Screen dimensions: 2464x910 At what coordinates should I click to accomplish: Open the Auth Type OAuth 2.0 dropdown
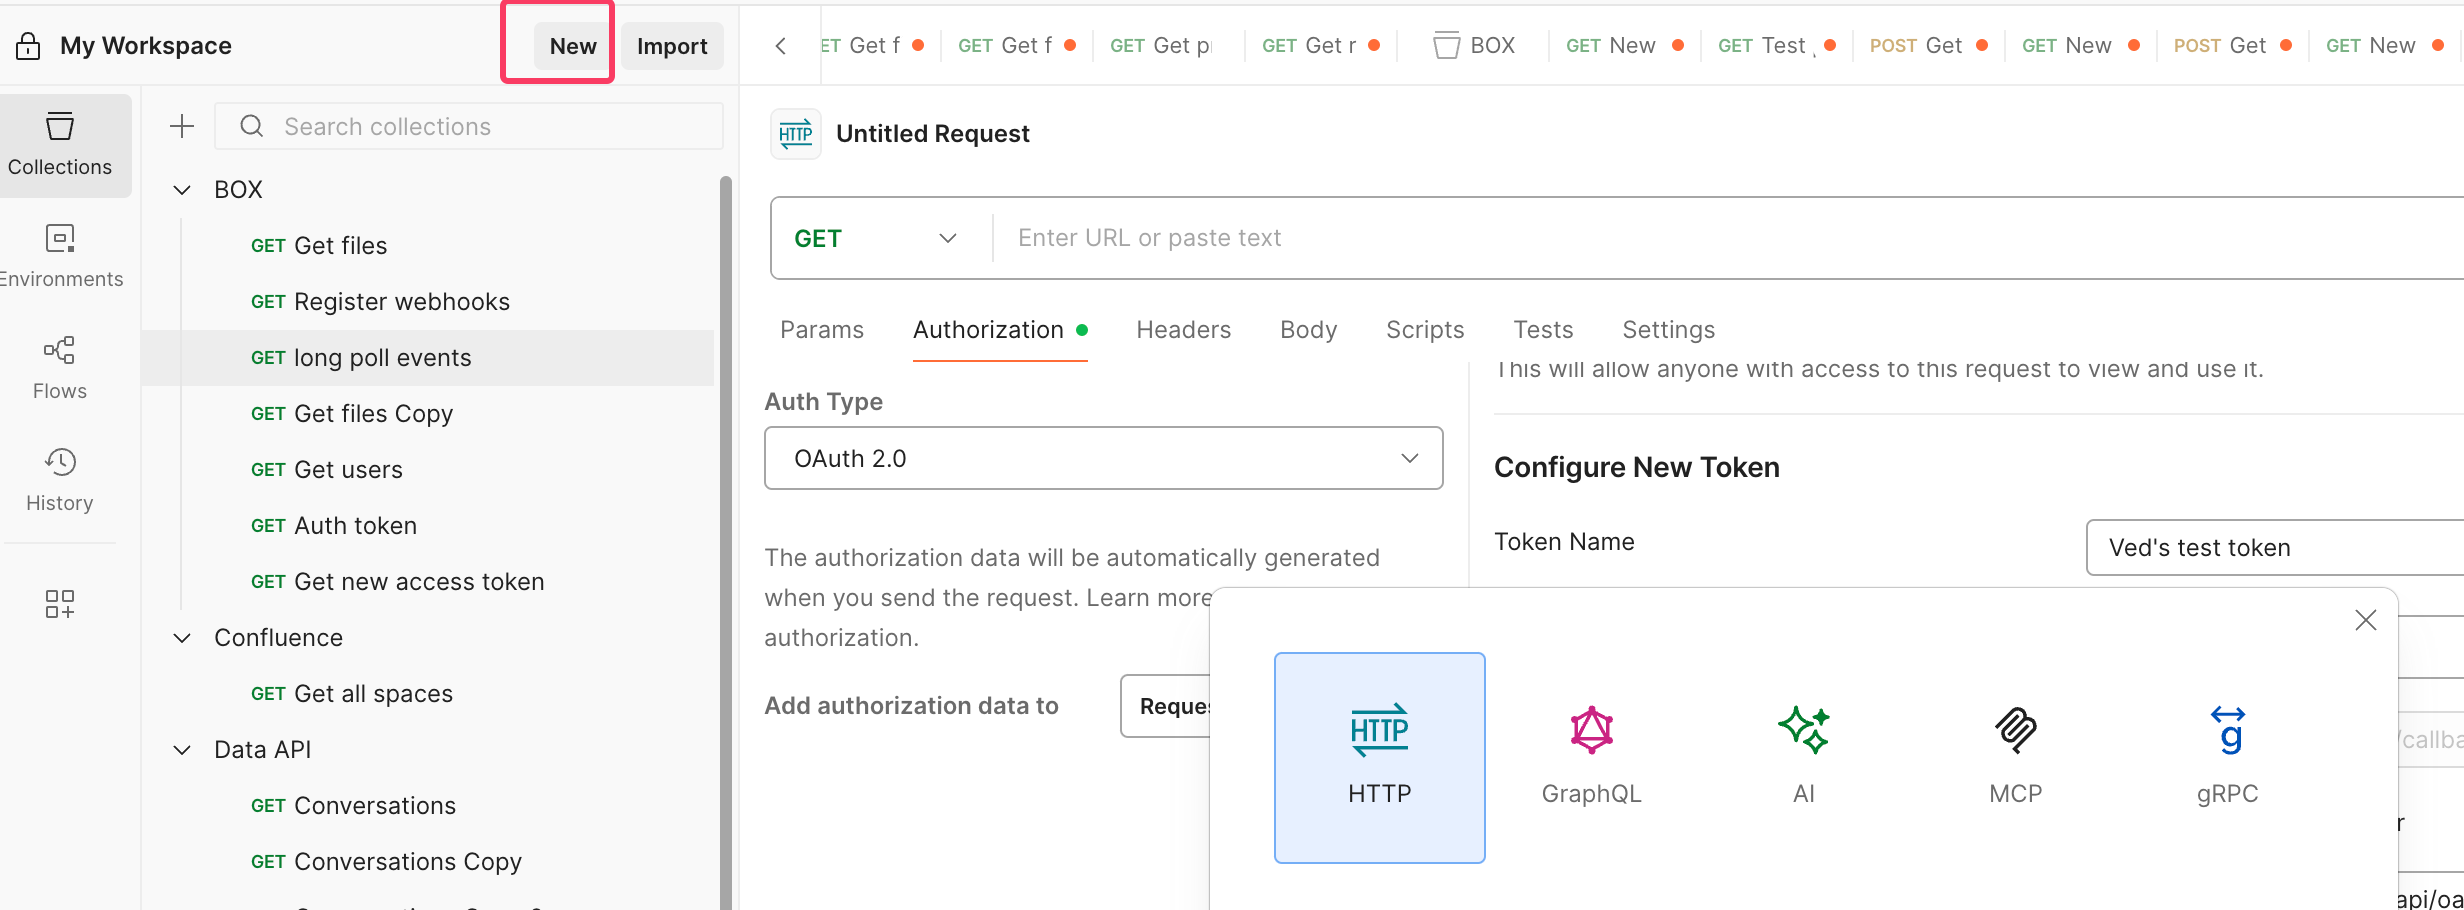click(1104, 458)
